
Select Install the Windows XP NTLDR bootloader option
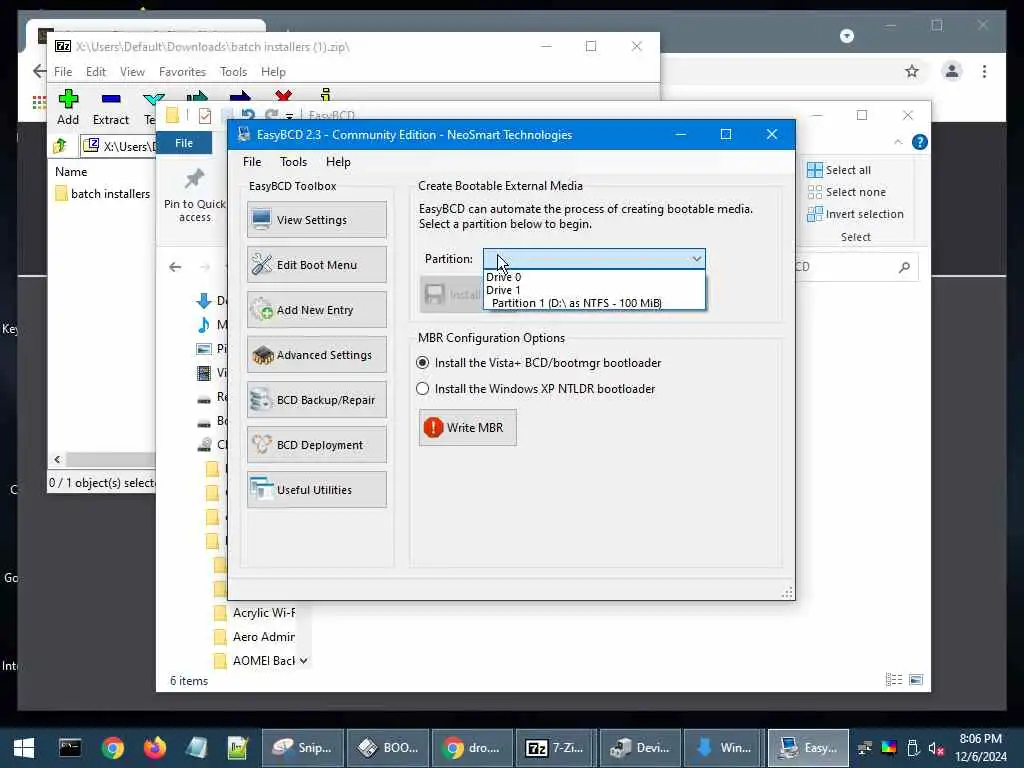coord(536,389)
